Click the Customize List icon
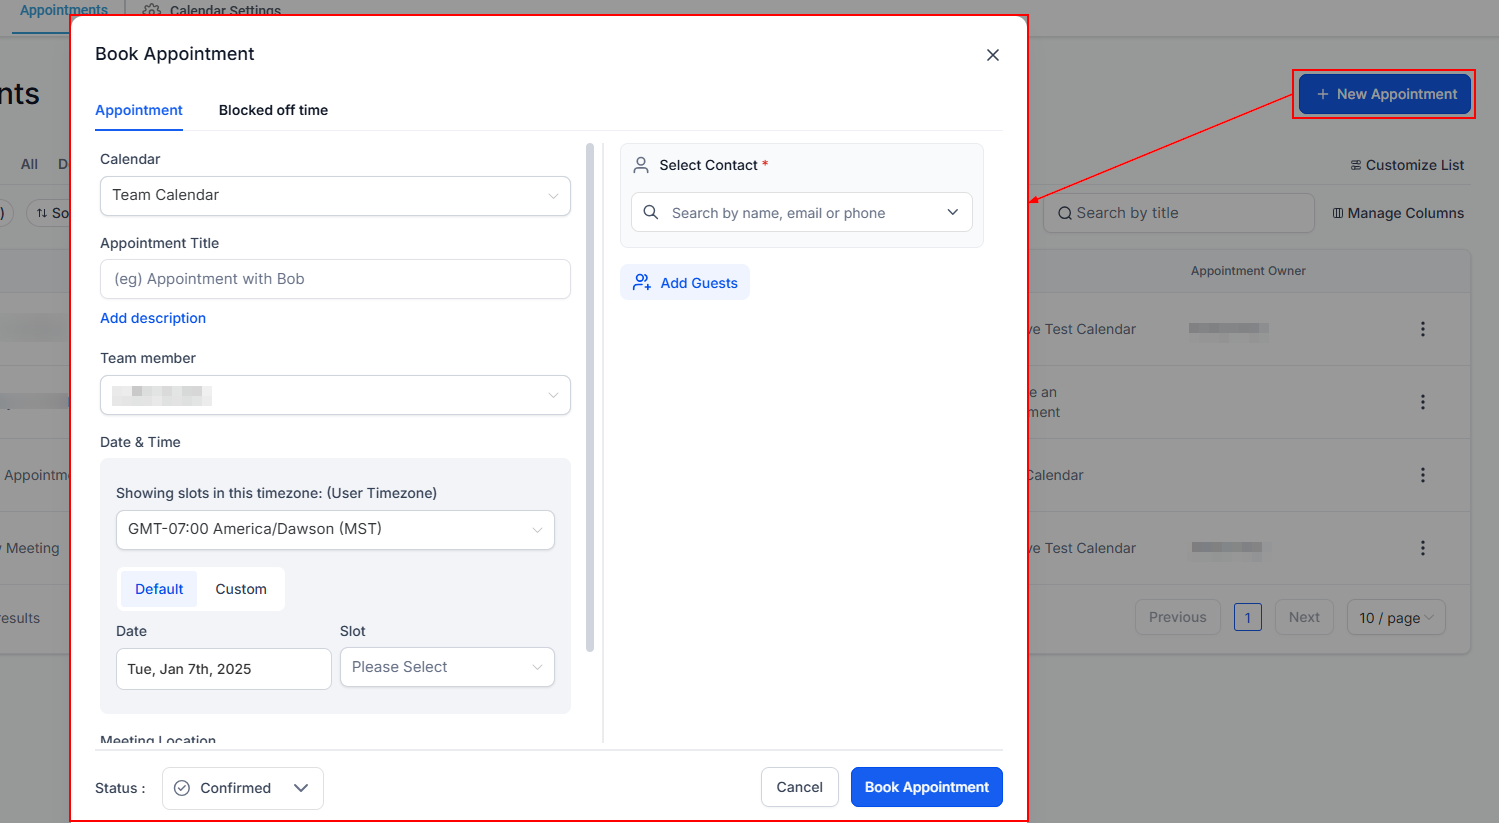The image size is (1499, 823). pos(1355,165)
